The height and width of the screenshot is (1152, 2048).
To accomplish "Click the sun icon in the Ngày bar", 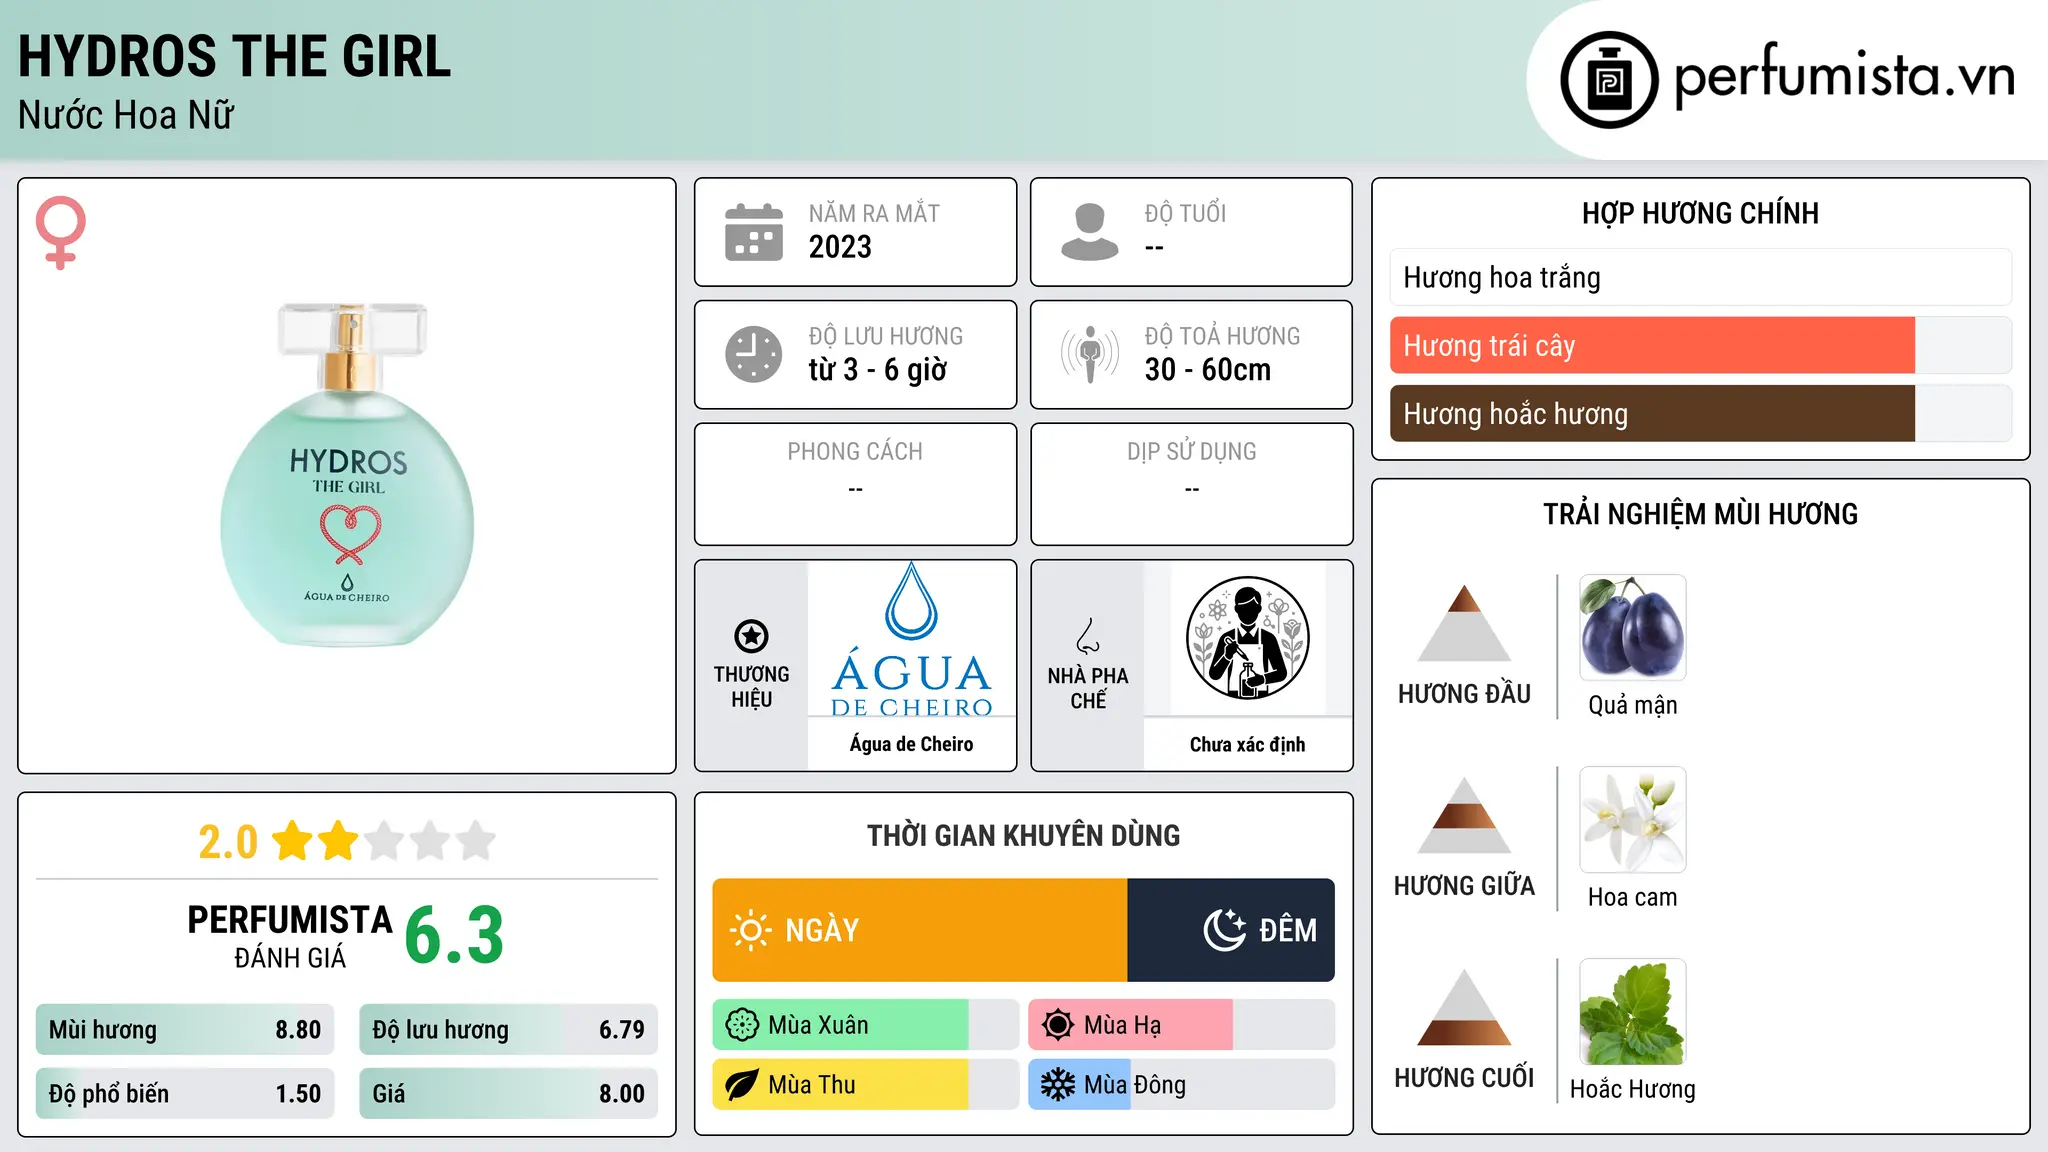I will [750, 930].
